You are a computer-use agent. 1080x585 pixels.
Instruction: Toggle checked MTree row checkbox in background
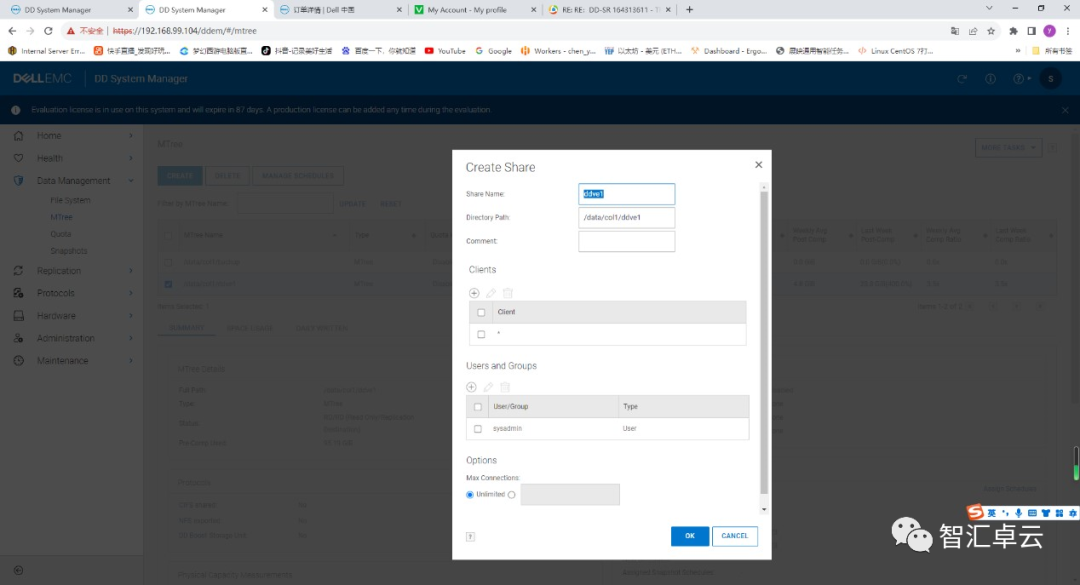coord(169,284)
